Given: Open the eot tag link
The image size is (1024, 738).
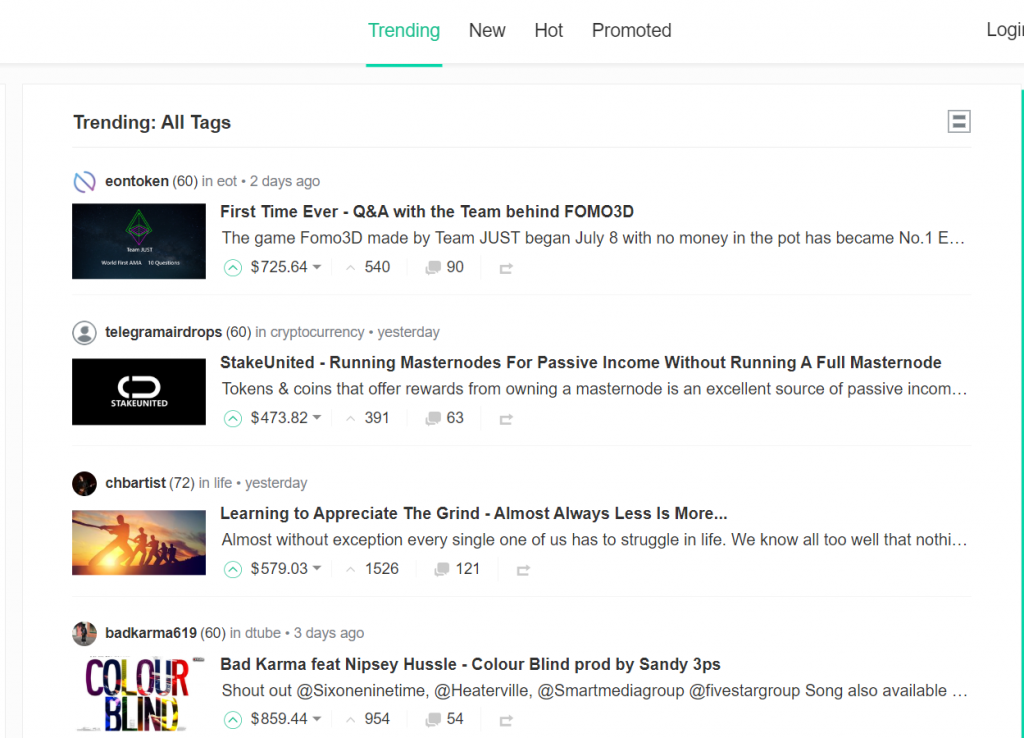Looking at the screenshot, I should click(x=227, y=181).
